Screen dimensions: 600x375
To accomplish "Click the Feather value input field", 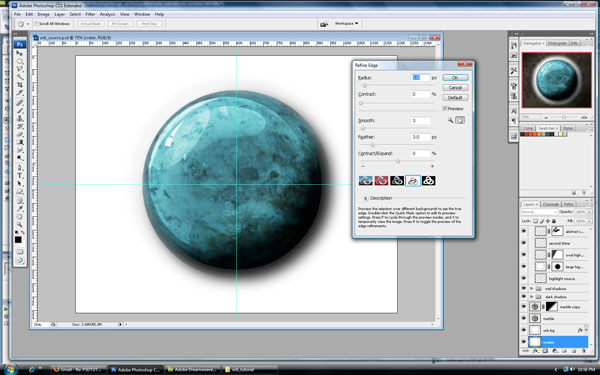I will 420,137.
